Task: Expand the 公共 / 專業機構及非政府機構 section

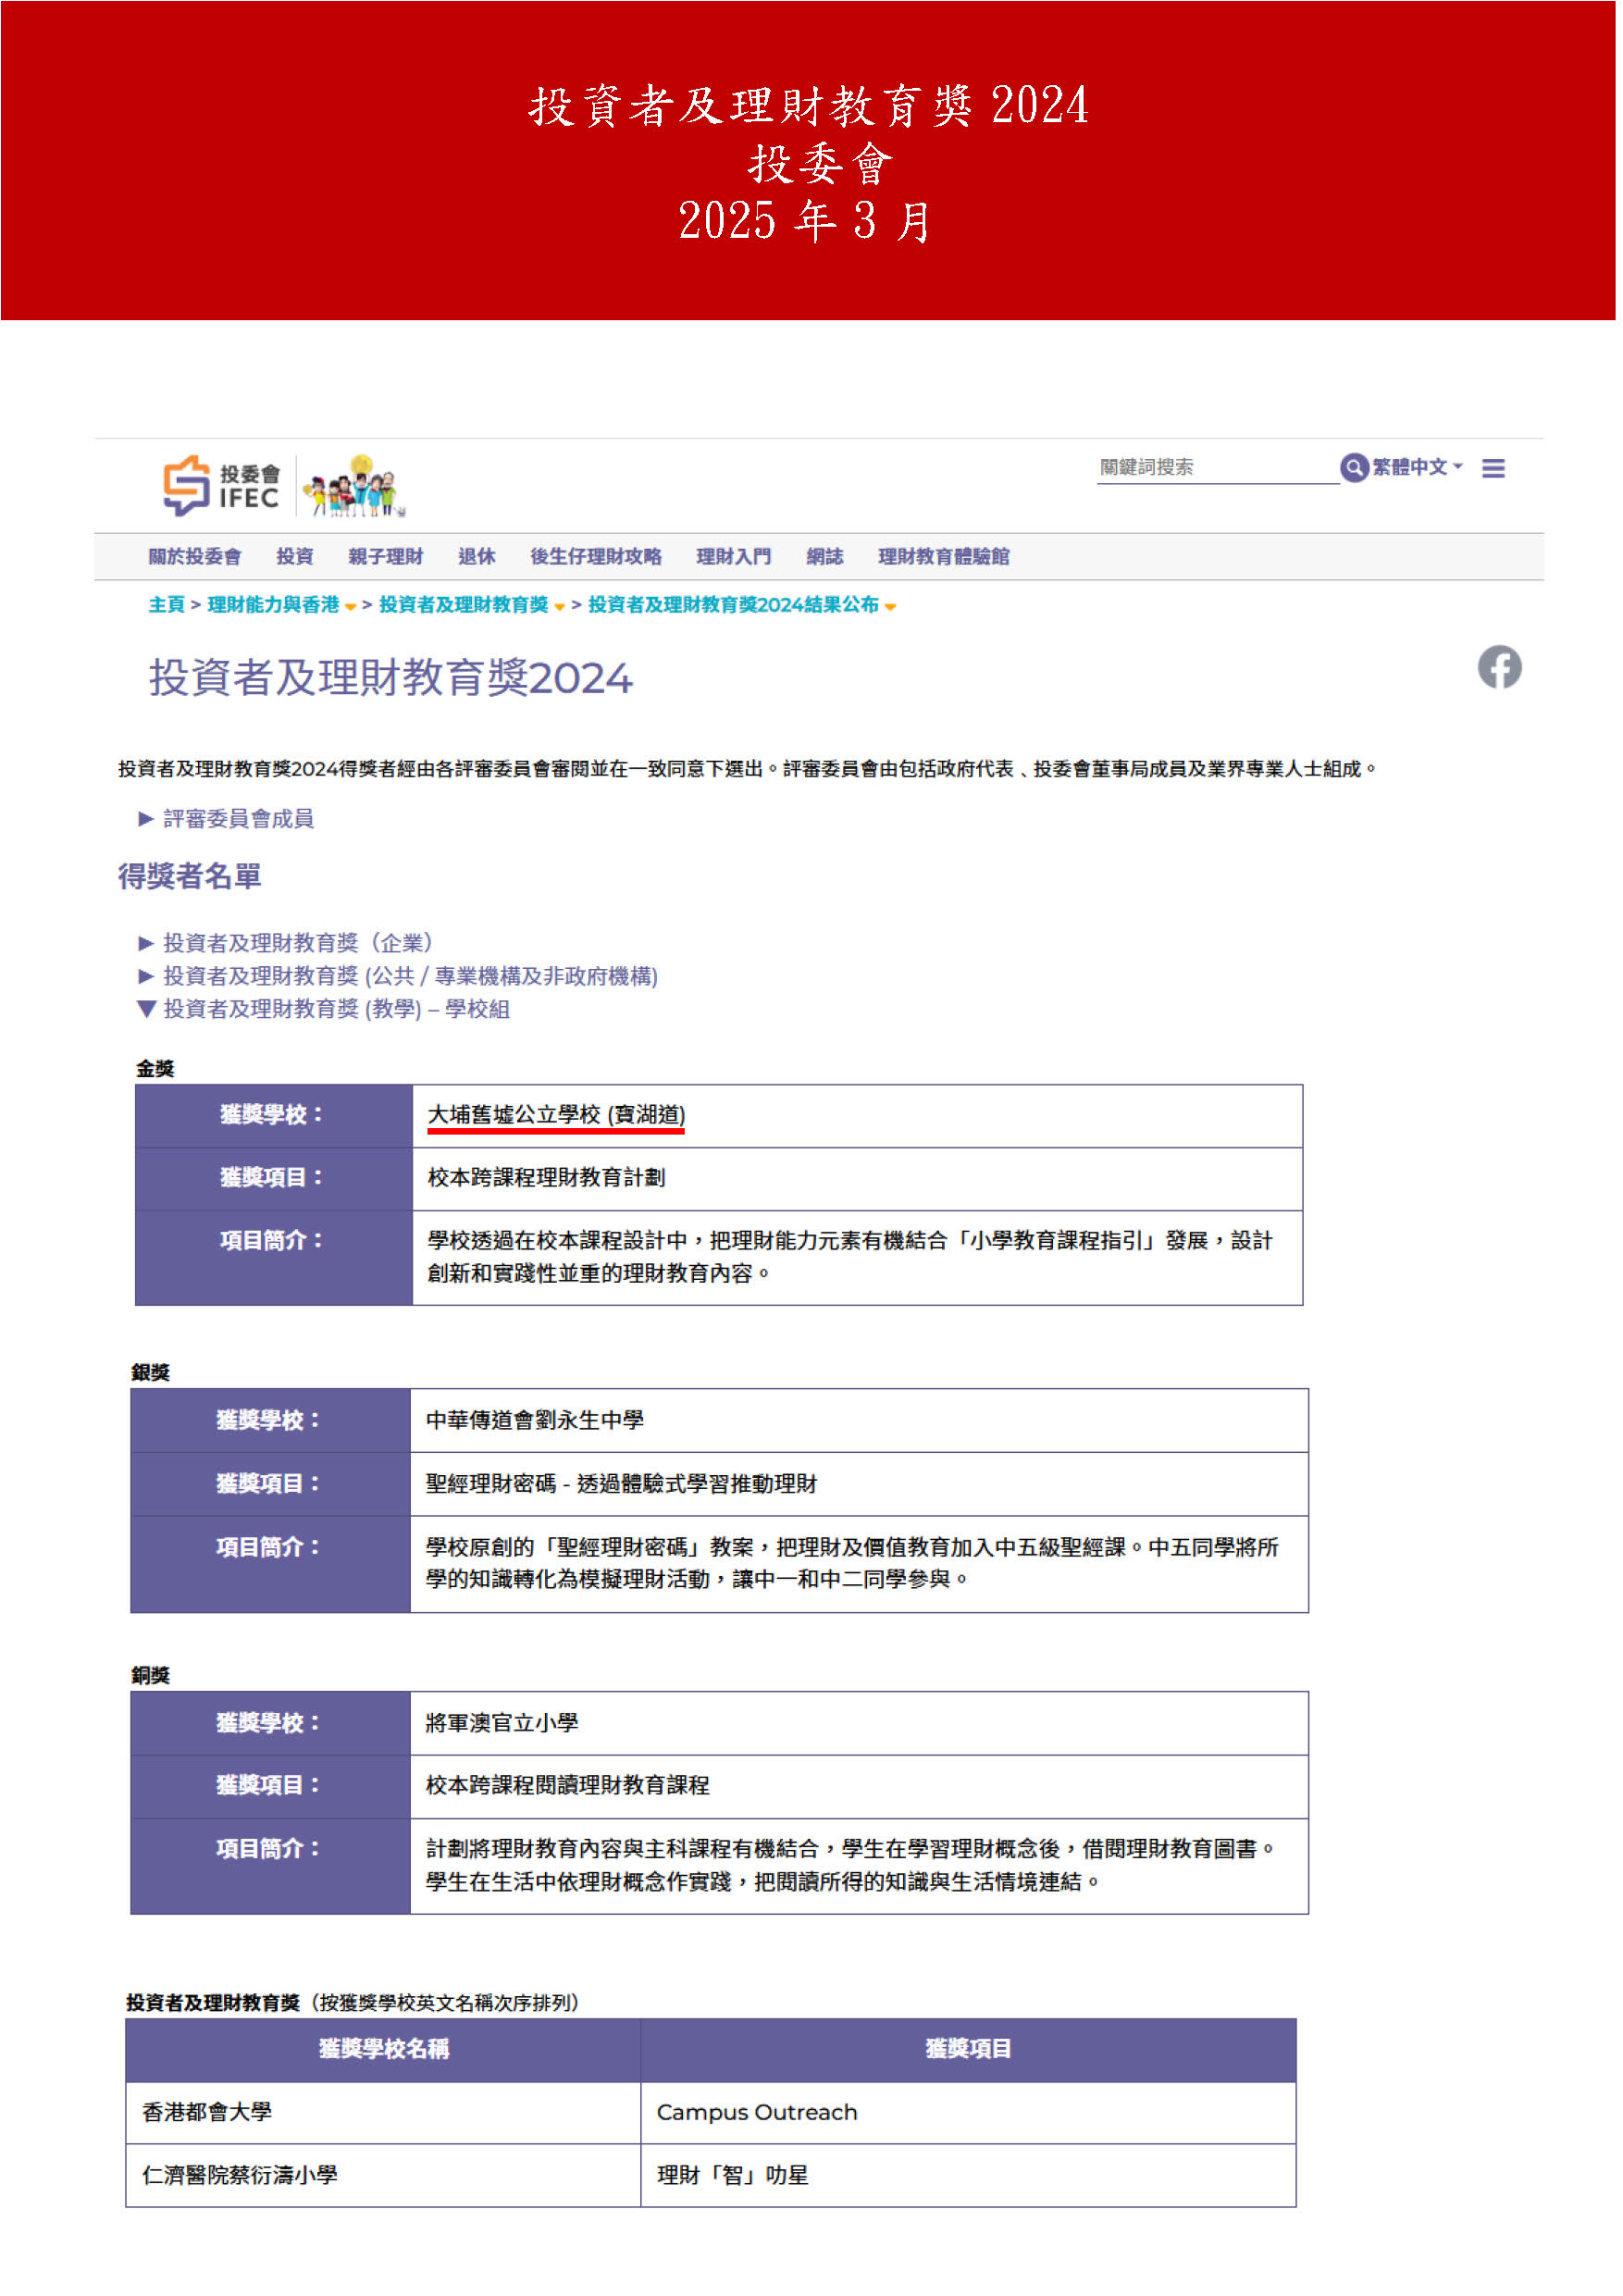Action: click(398, 975)
